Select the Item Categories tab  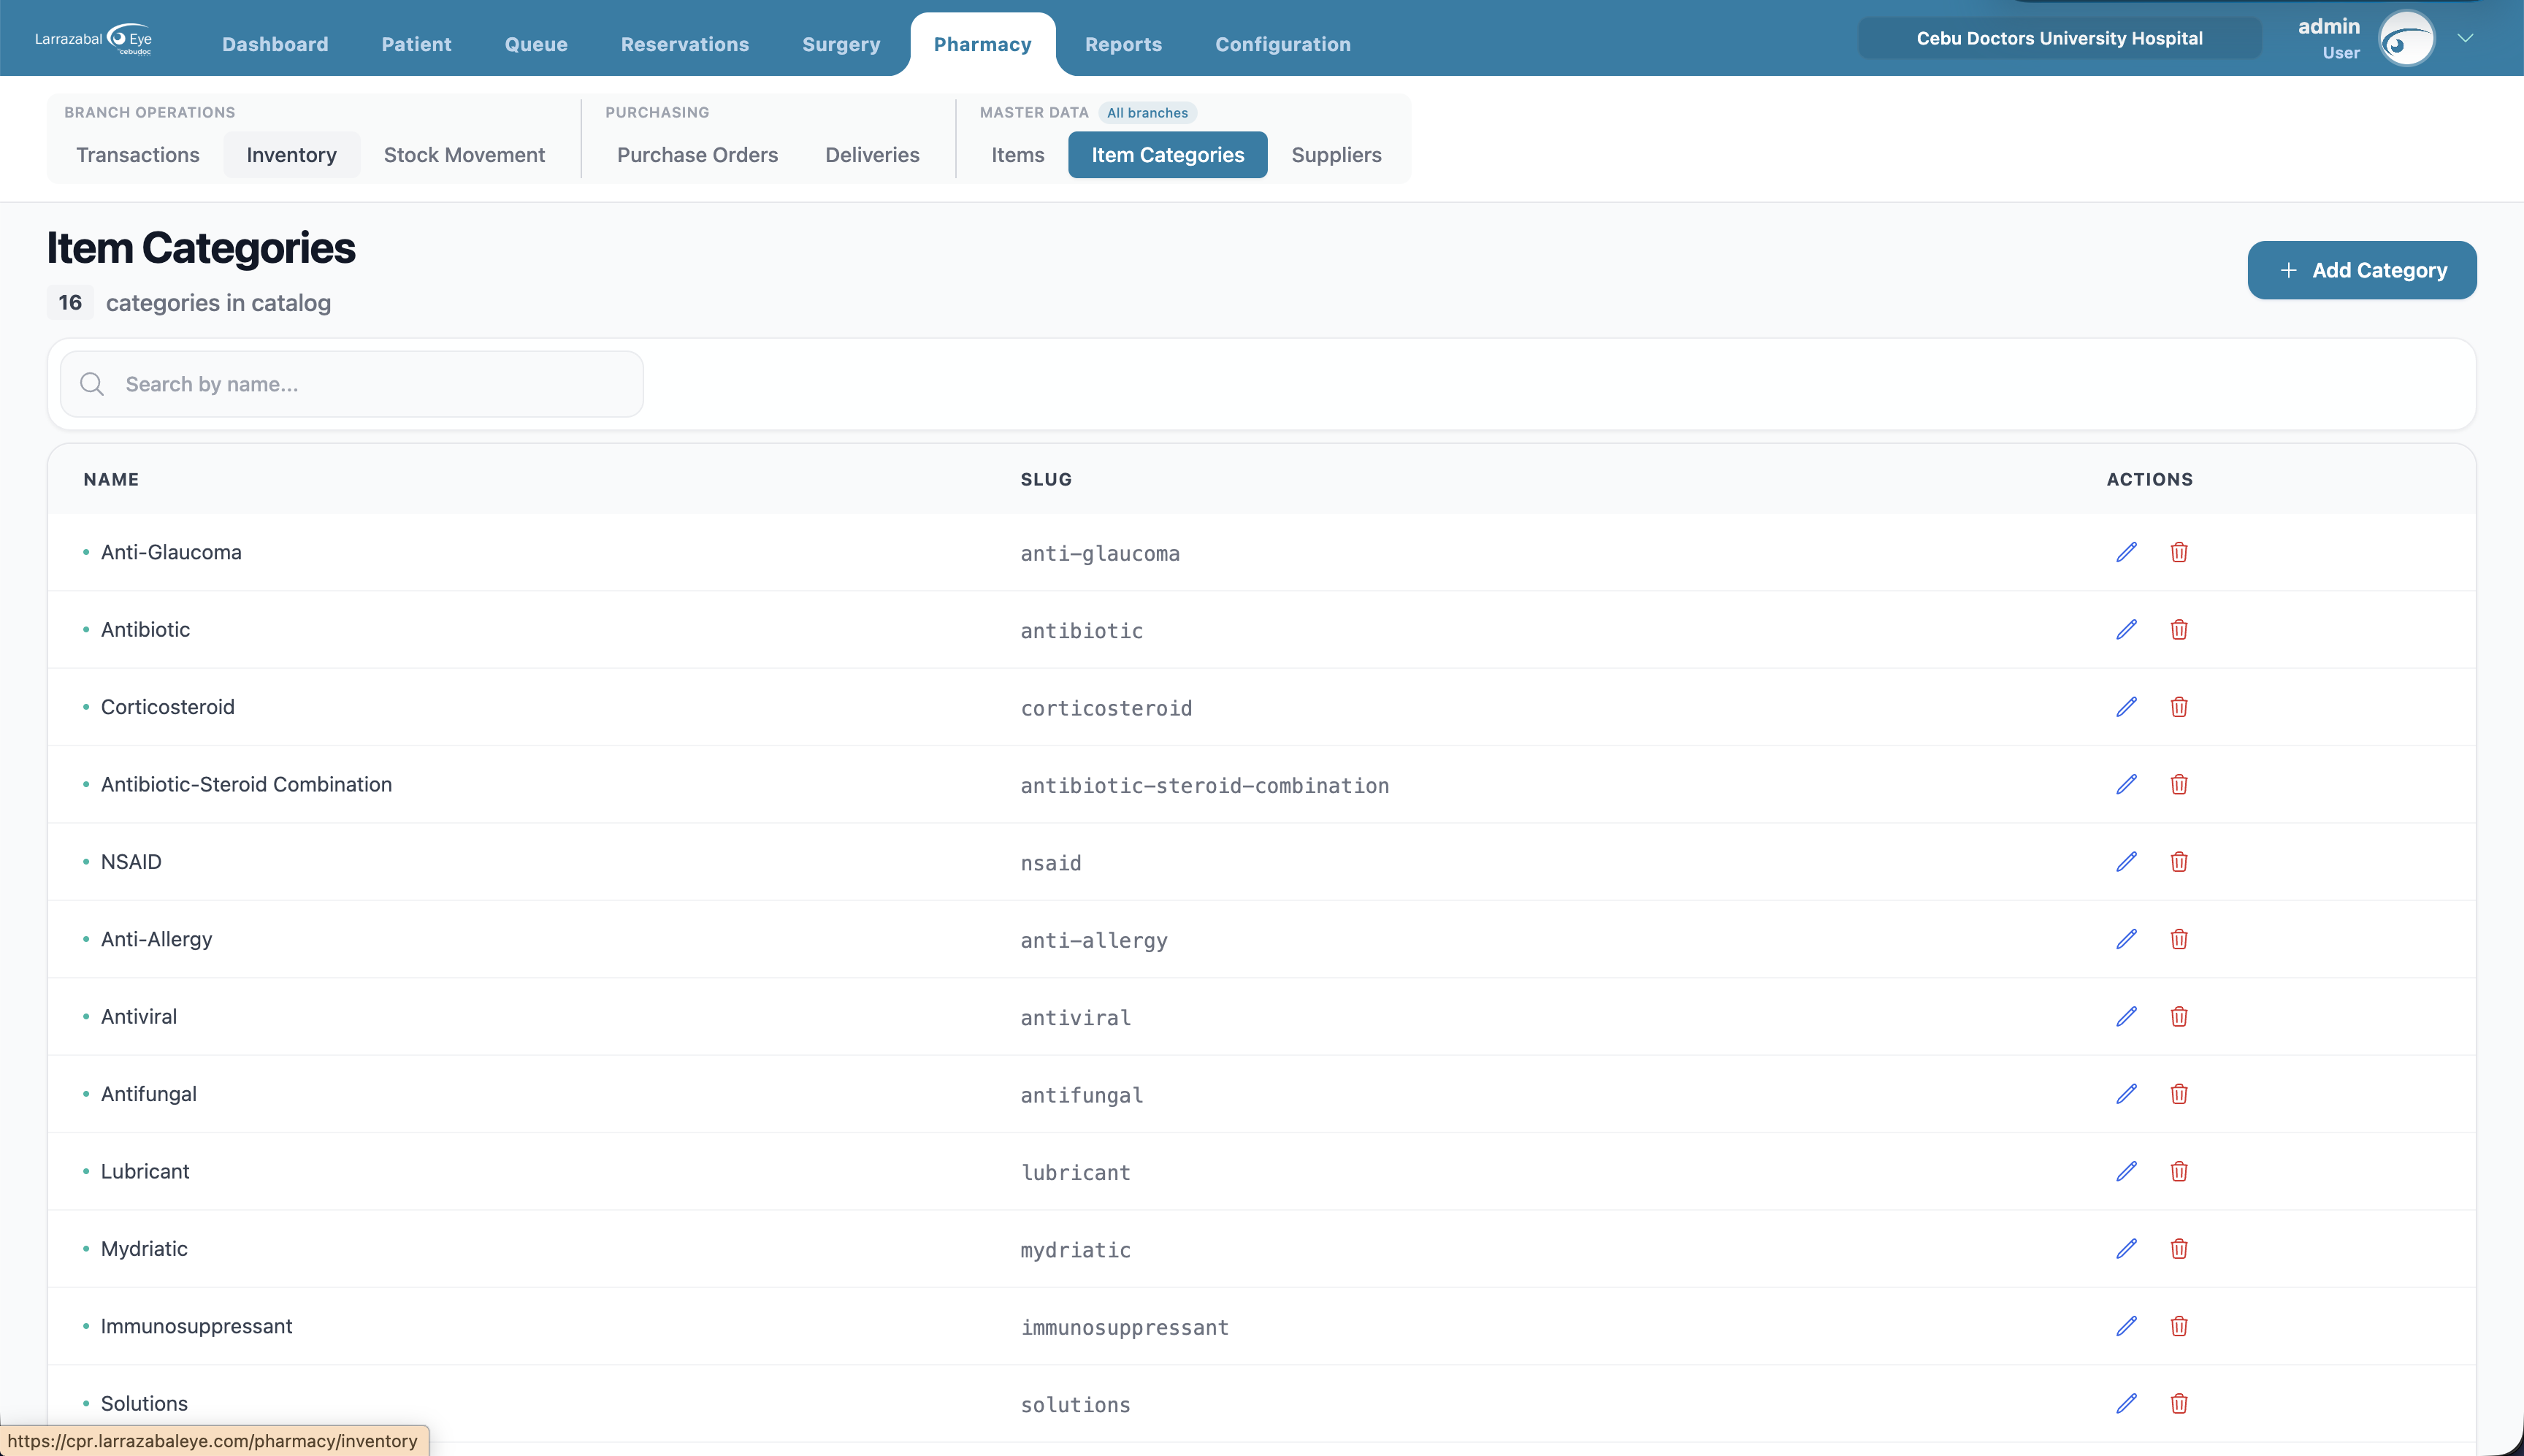point(1167,155)
